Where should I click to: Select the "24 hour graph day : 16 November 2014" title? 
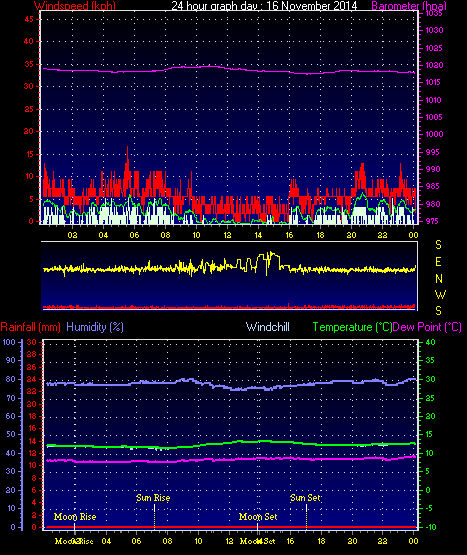[264, 5]
